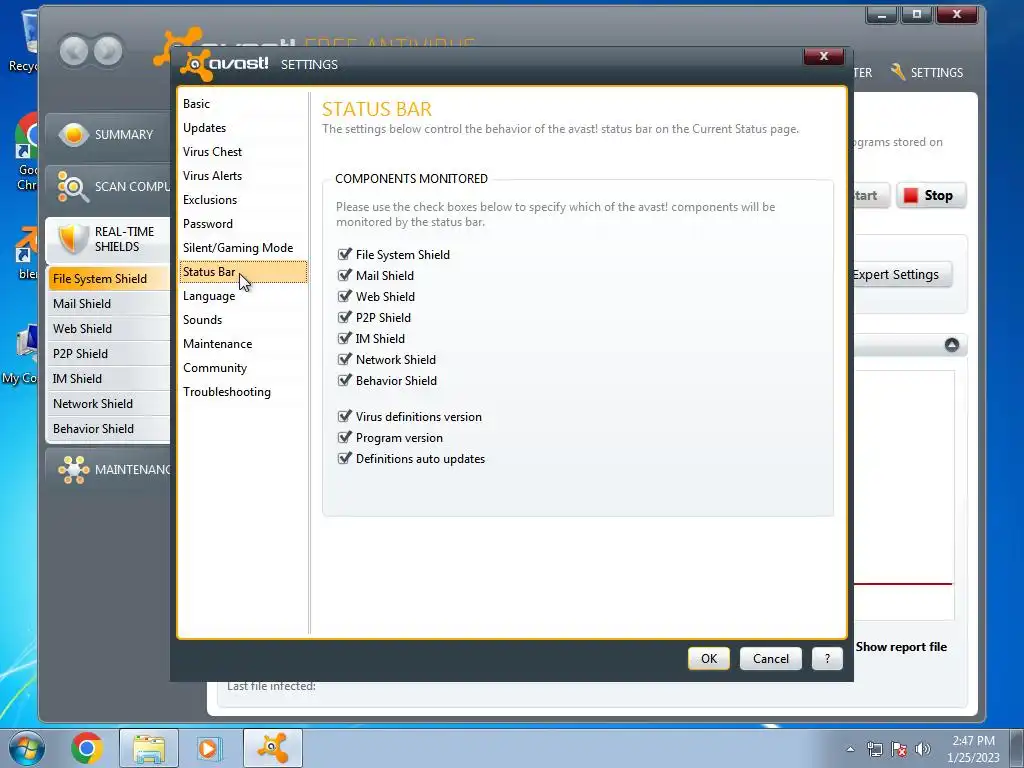Viewport: 1024px width, 768px height.
Task: Open Password settings page
Action: pyautogui.click(x=243, y=224)
